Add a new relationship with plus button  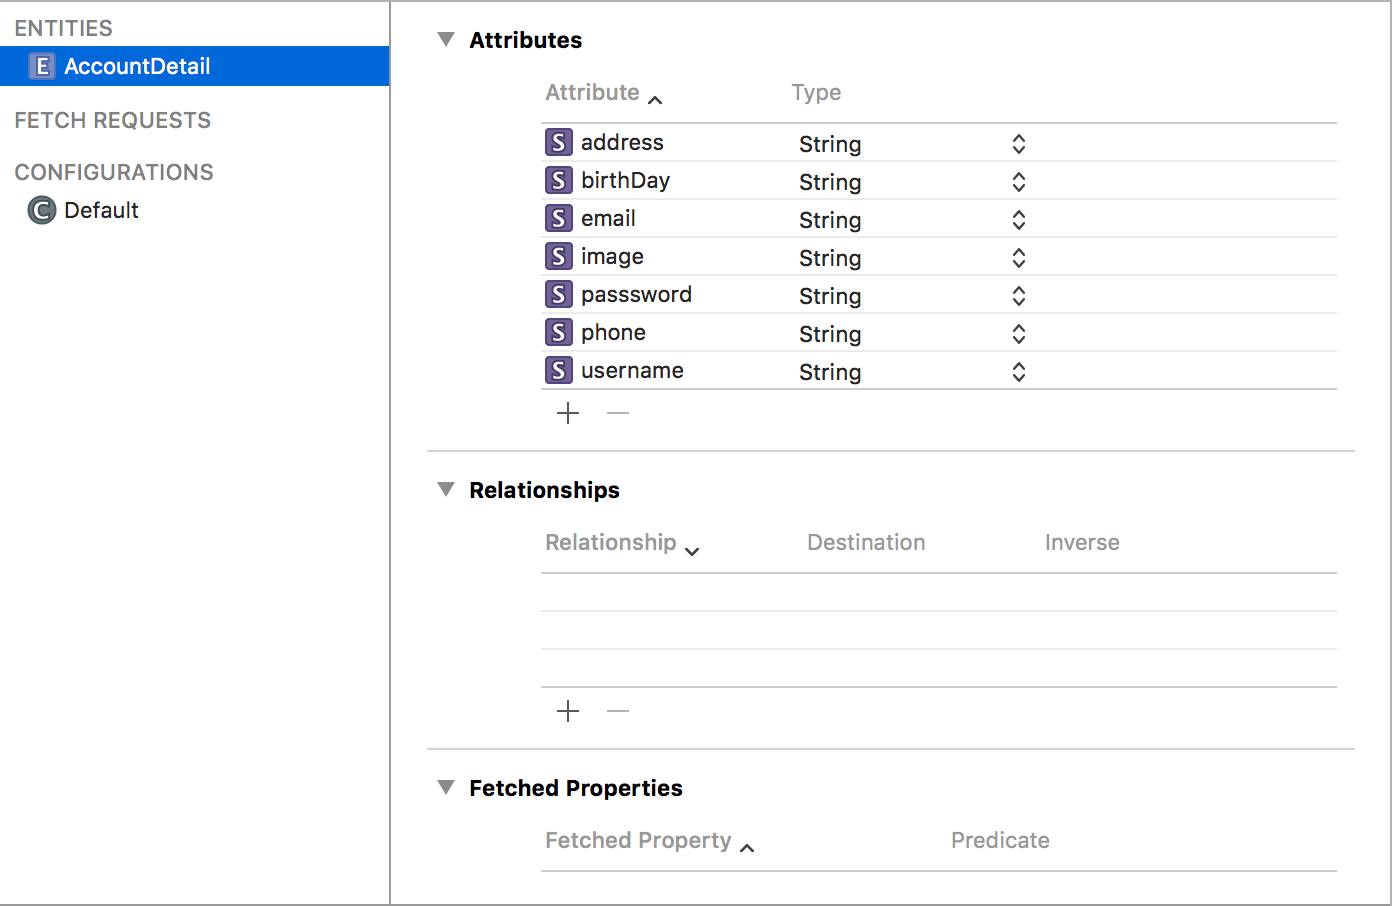568,711
